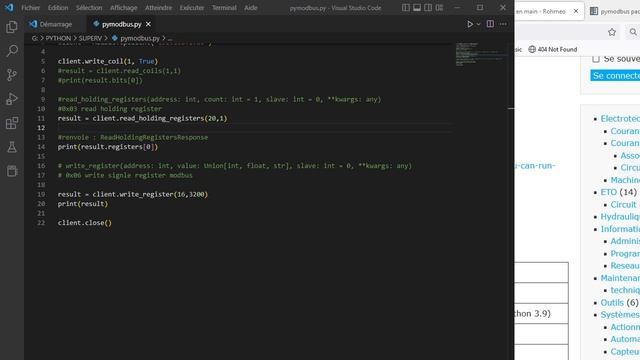Open the Reseau subcategory link
640x360 pixels.
(x=625, y=266)
